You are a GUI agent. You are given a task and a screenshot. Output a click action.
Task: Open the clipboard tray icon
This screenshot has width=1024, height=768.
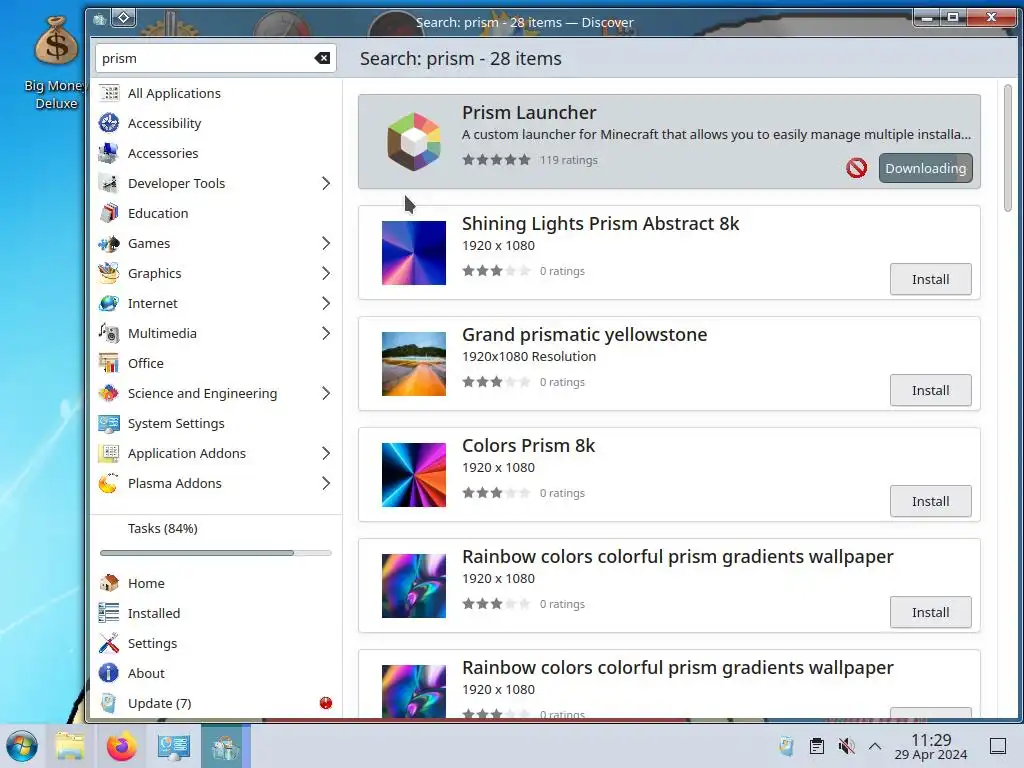pos(816,746)
